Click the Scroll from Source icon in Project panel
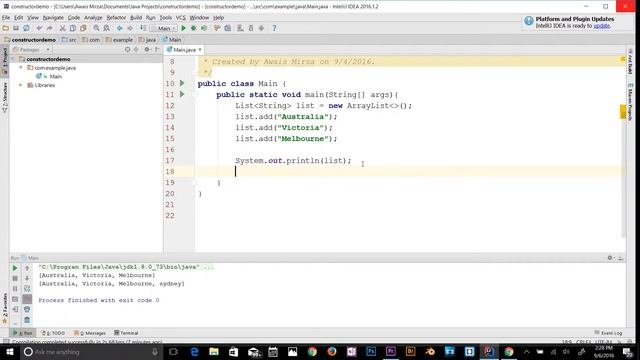The image size is (640, 360). click(127, 49)
